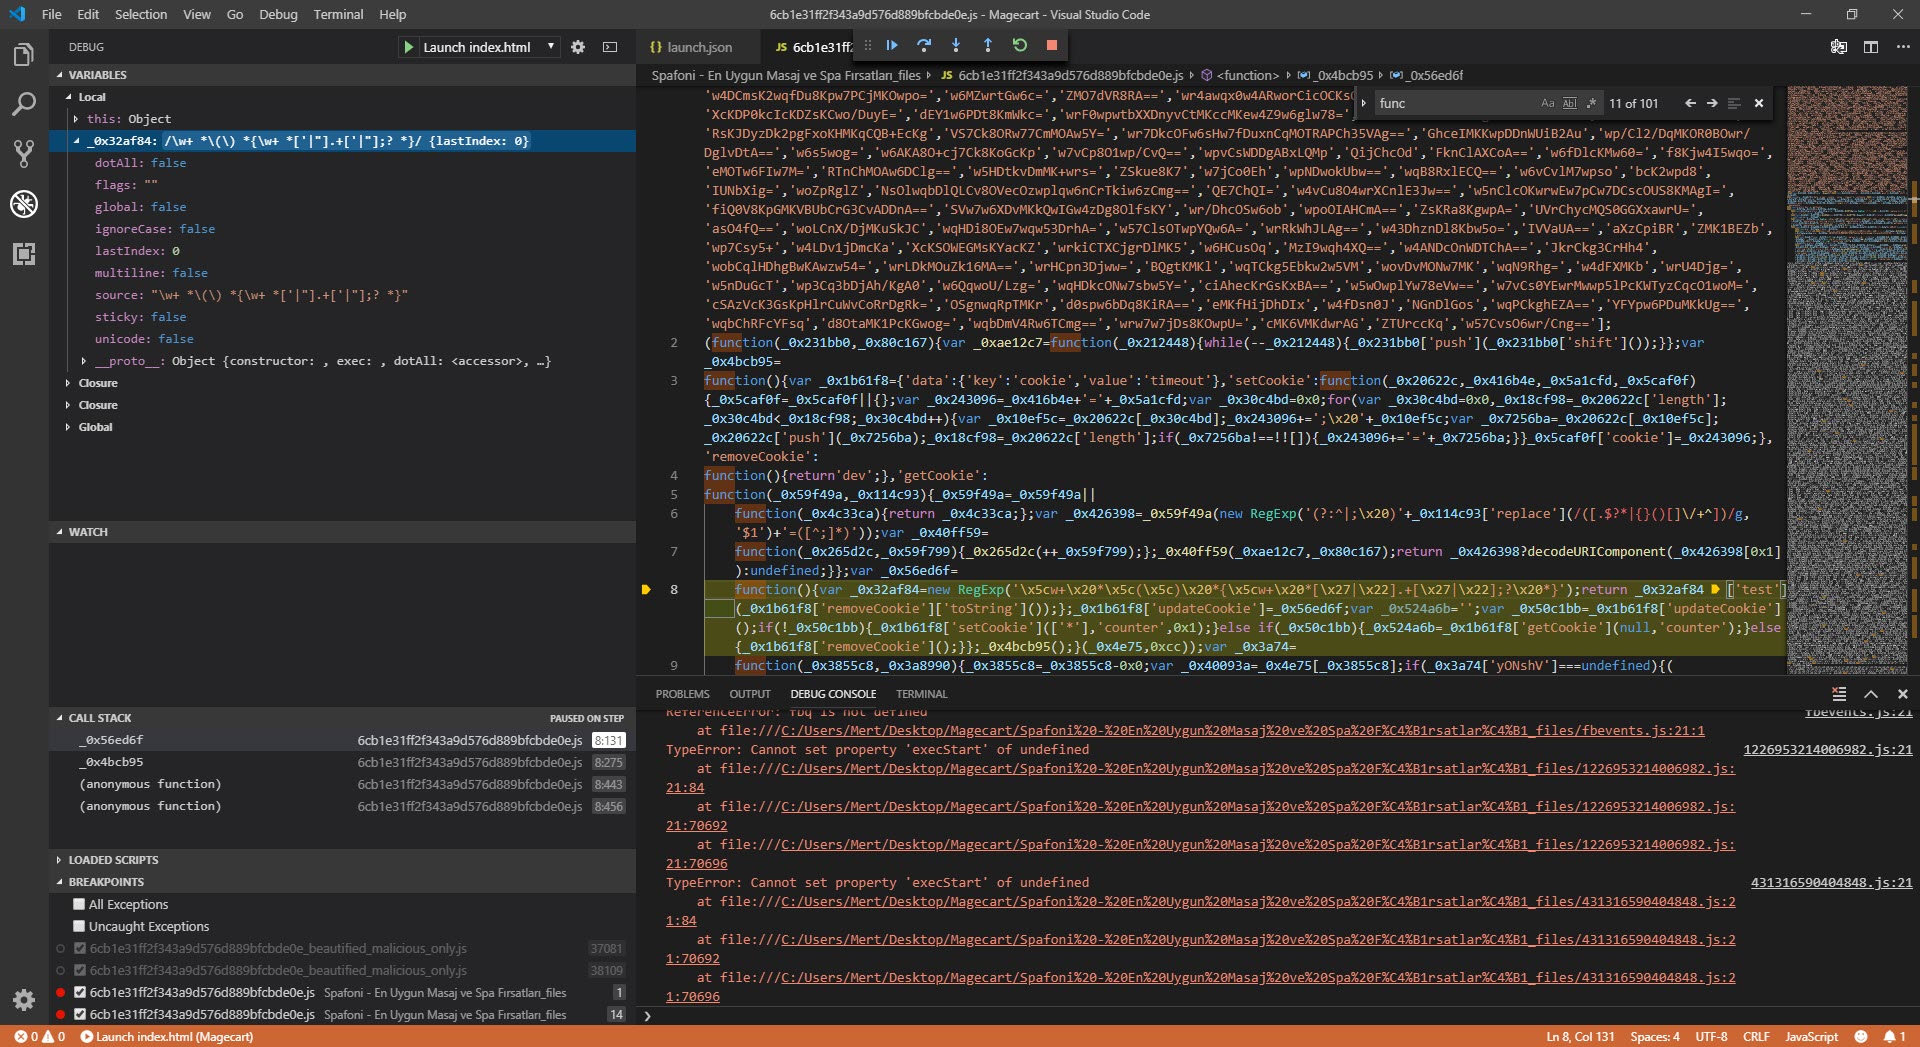This screenshot has height=1047, width=1920.
Task: Open Source Control view in activity bar
Action: 24,153
